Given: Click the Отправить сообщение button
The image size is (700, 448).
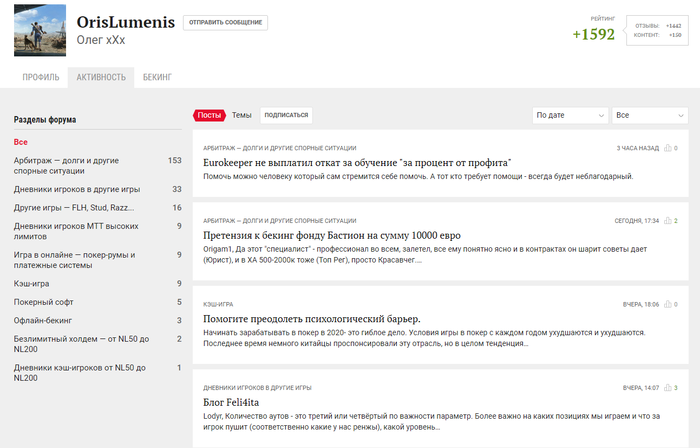Looking at the screenshot, I should 225,22.
